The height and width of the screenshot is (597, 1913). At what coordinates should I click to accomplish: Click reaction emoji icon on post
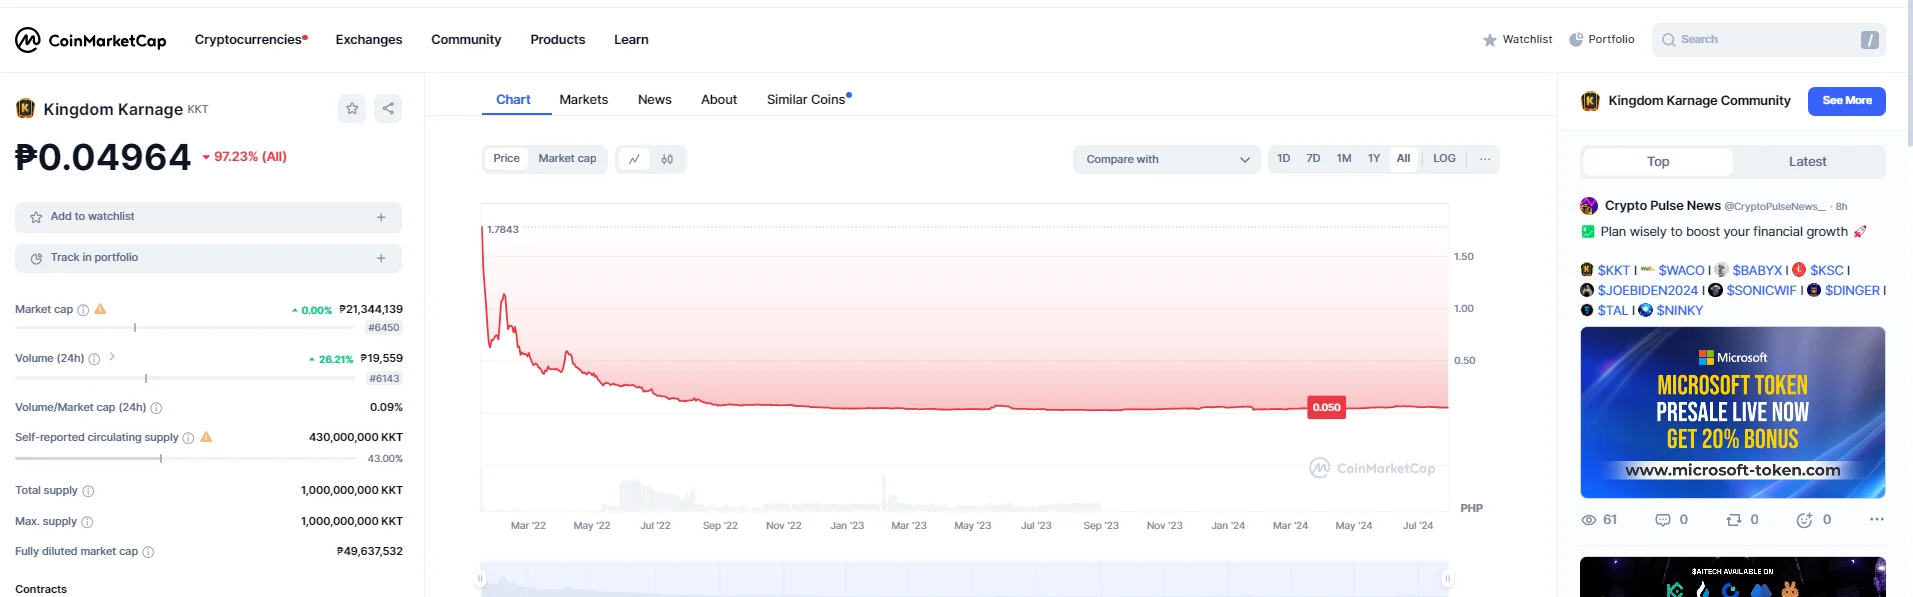coord(1805,520)
